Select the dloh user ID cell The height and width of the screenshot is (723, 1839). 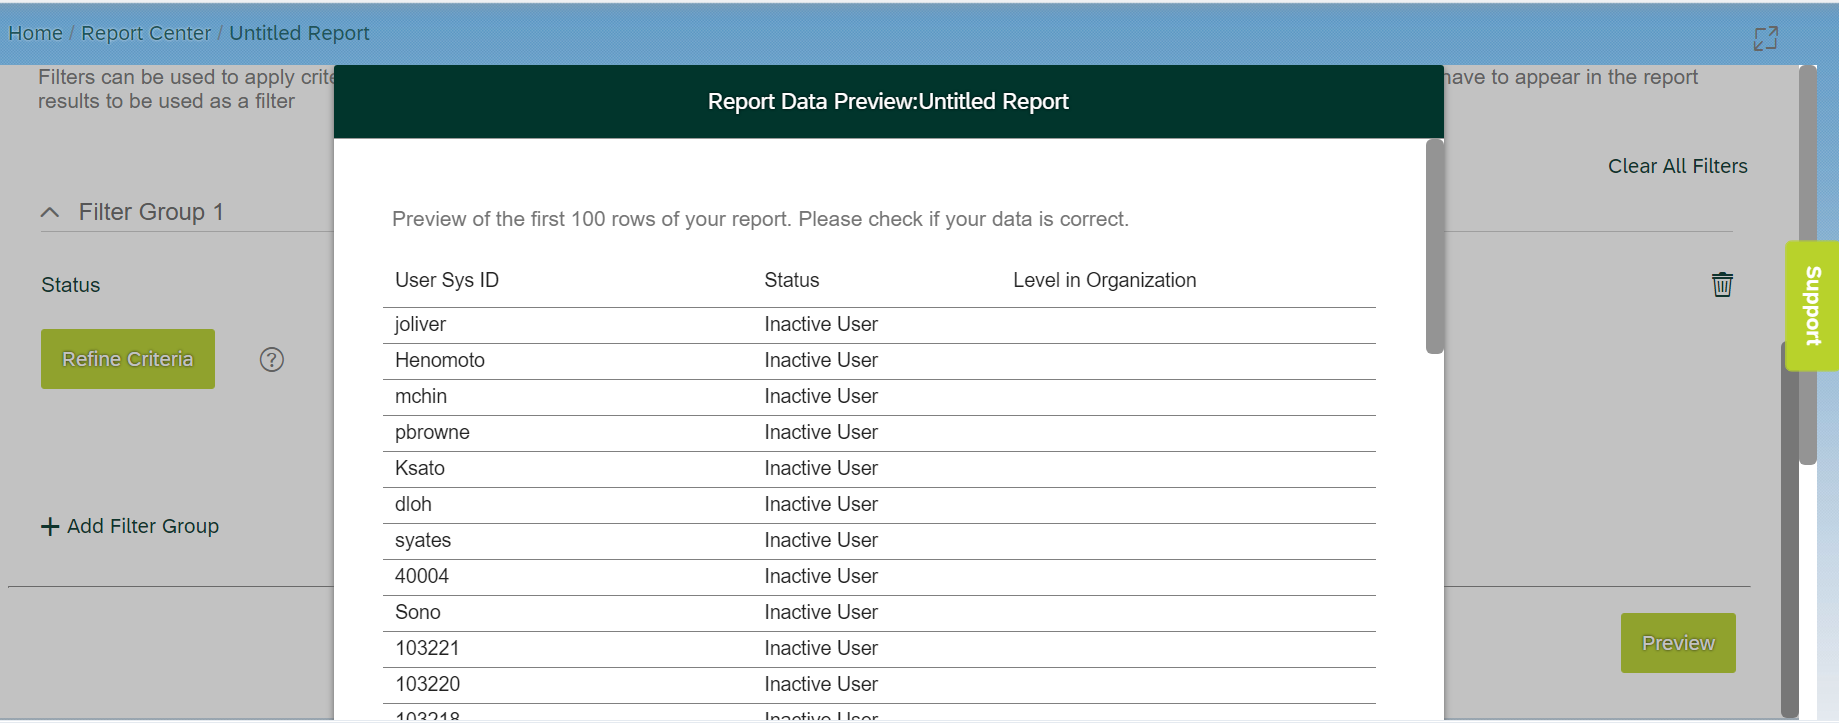point(413,504)
